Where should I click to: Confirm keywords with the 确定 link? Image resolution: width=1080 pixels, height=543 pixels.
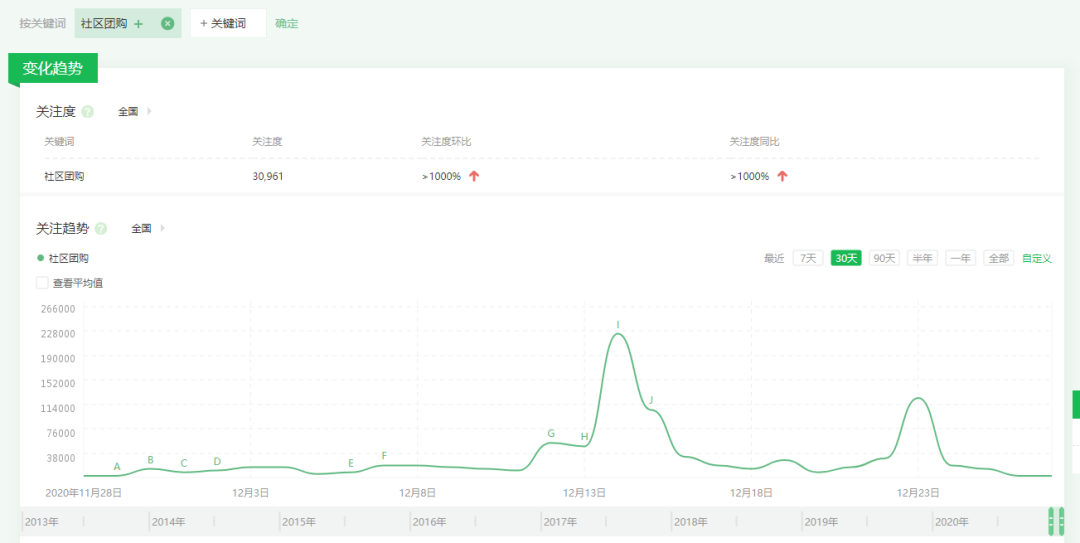(x=287, y=23)
